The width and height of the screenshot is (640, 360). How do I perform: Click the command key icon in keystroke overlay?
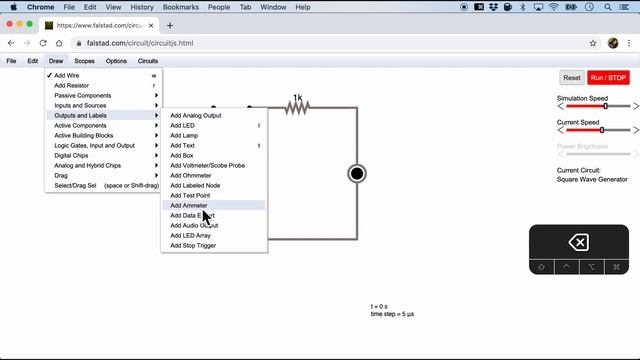pos(616,267)
